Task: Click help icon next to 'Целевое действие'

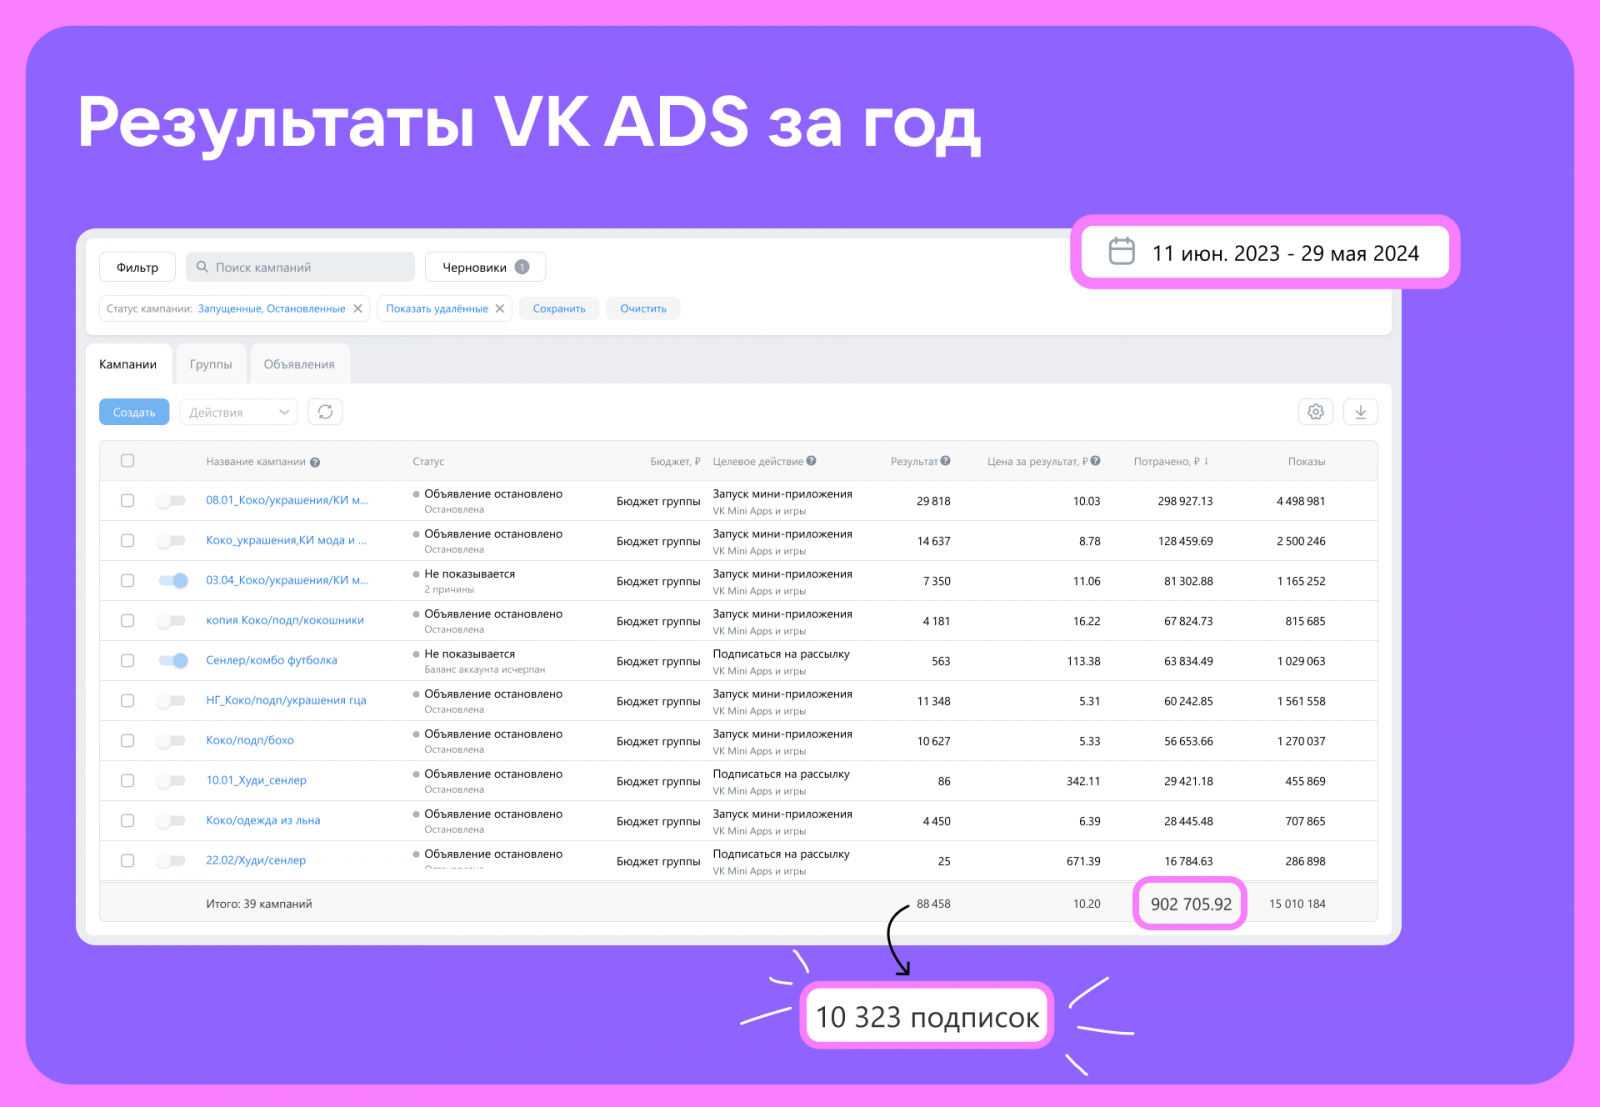Action: coord(812,461)
